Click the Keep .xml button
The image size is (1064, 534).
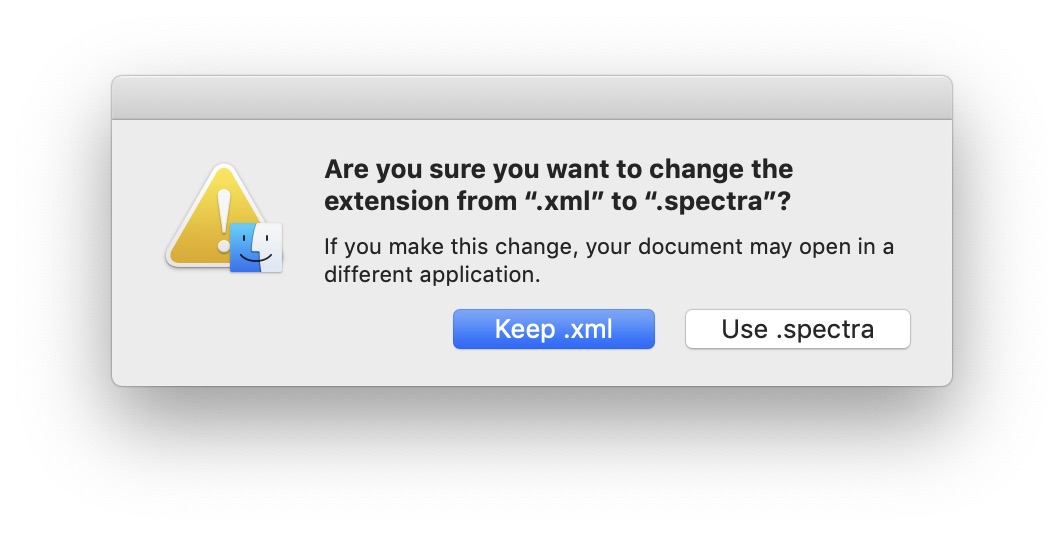pos(553,329)
